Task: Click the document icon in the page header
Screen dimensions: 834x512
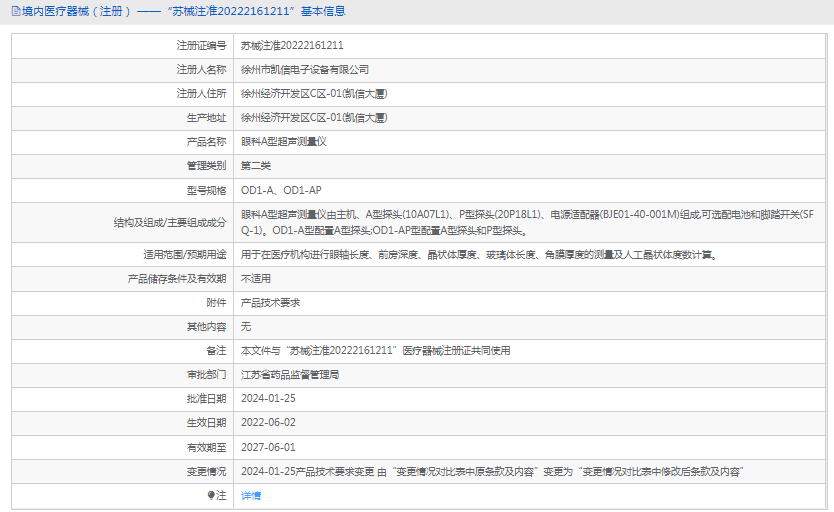Action: coord(16,11)
